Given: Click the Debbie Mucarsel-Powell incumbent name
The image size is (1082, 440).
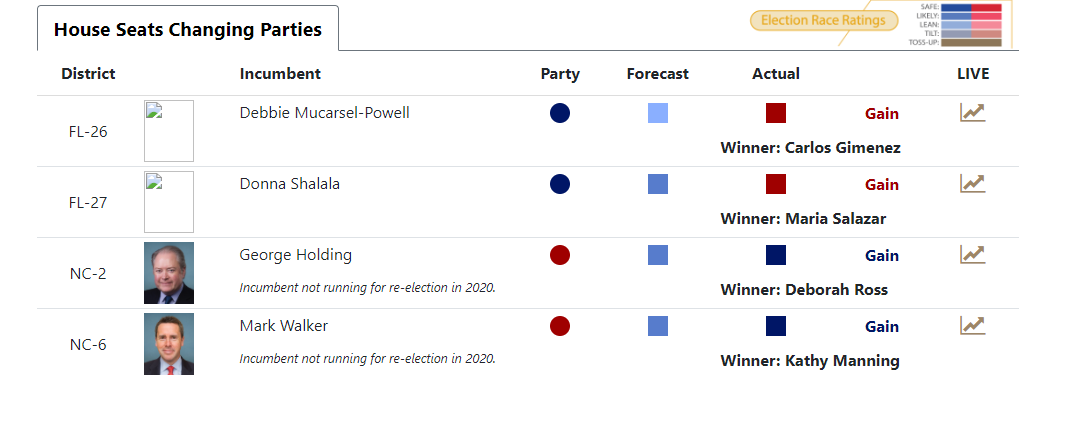Looking at the screenshot, I should 324,113.
